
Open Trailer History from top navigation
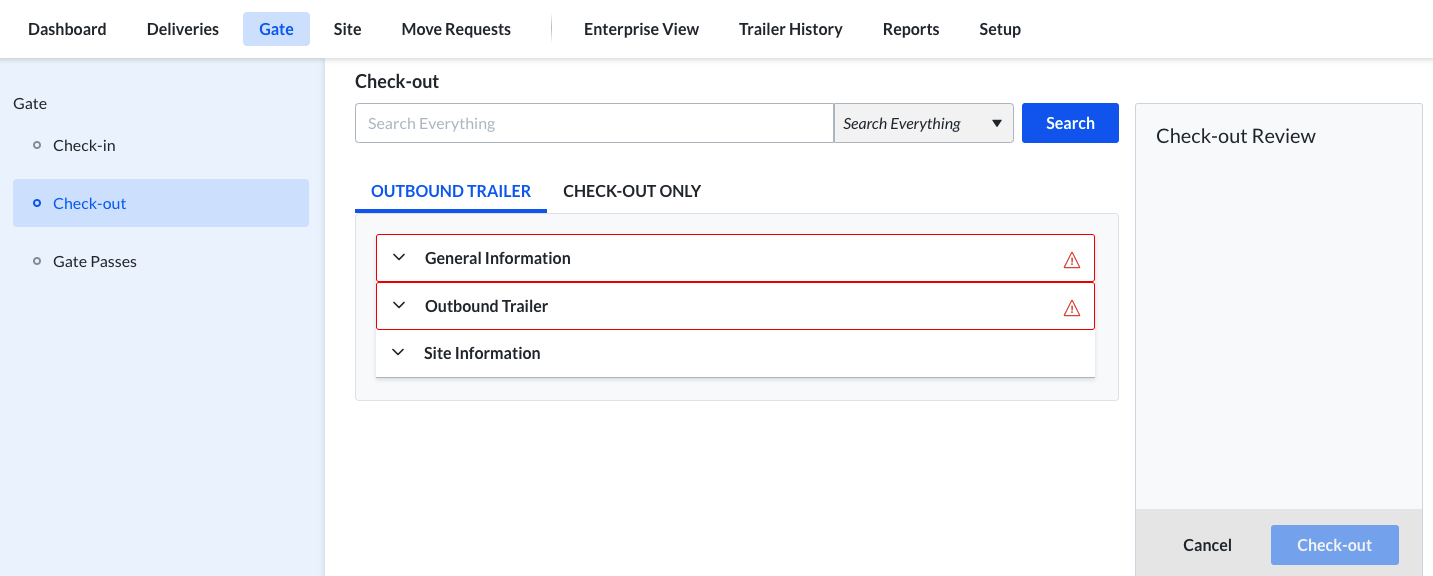point(790,29)
